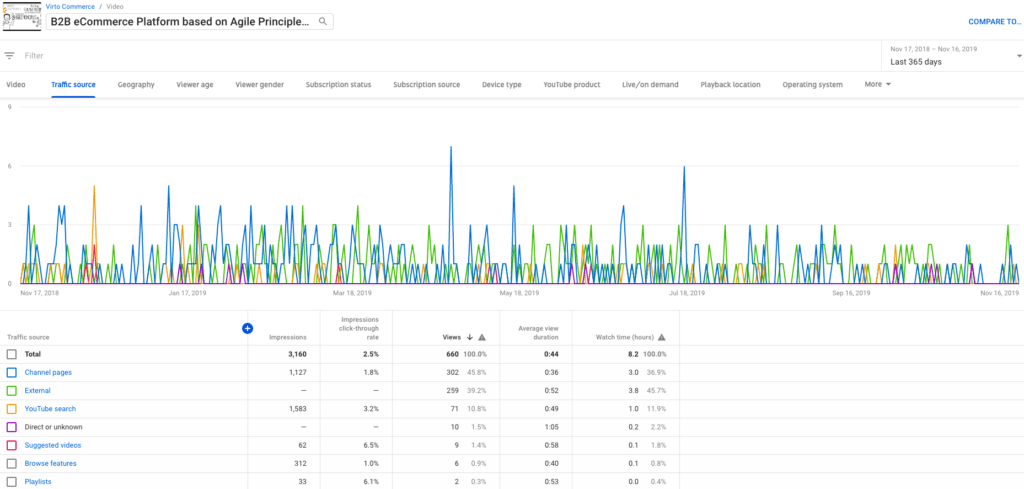This screenshot has width=1024, height=489.
Task: Expand the More tabs dropdown
Action: (878, 84)
